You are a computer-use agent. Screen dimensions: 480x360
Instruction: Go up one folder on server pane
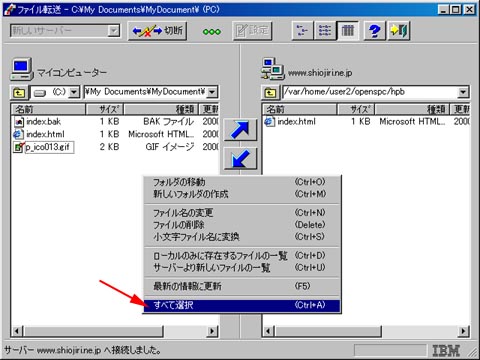coord(270,92)
